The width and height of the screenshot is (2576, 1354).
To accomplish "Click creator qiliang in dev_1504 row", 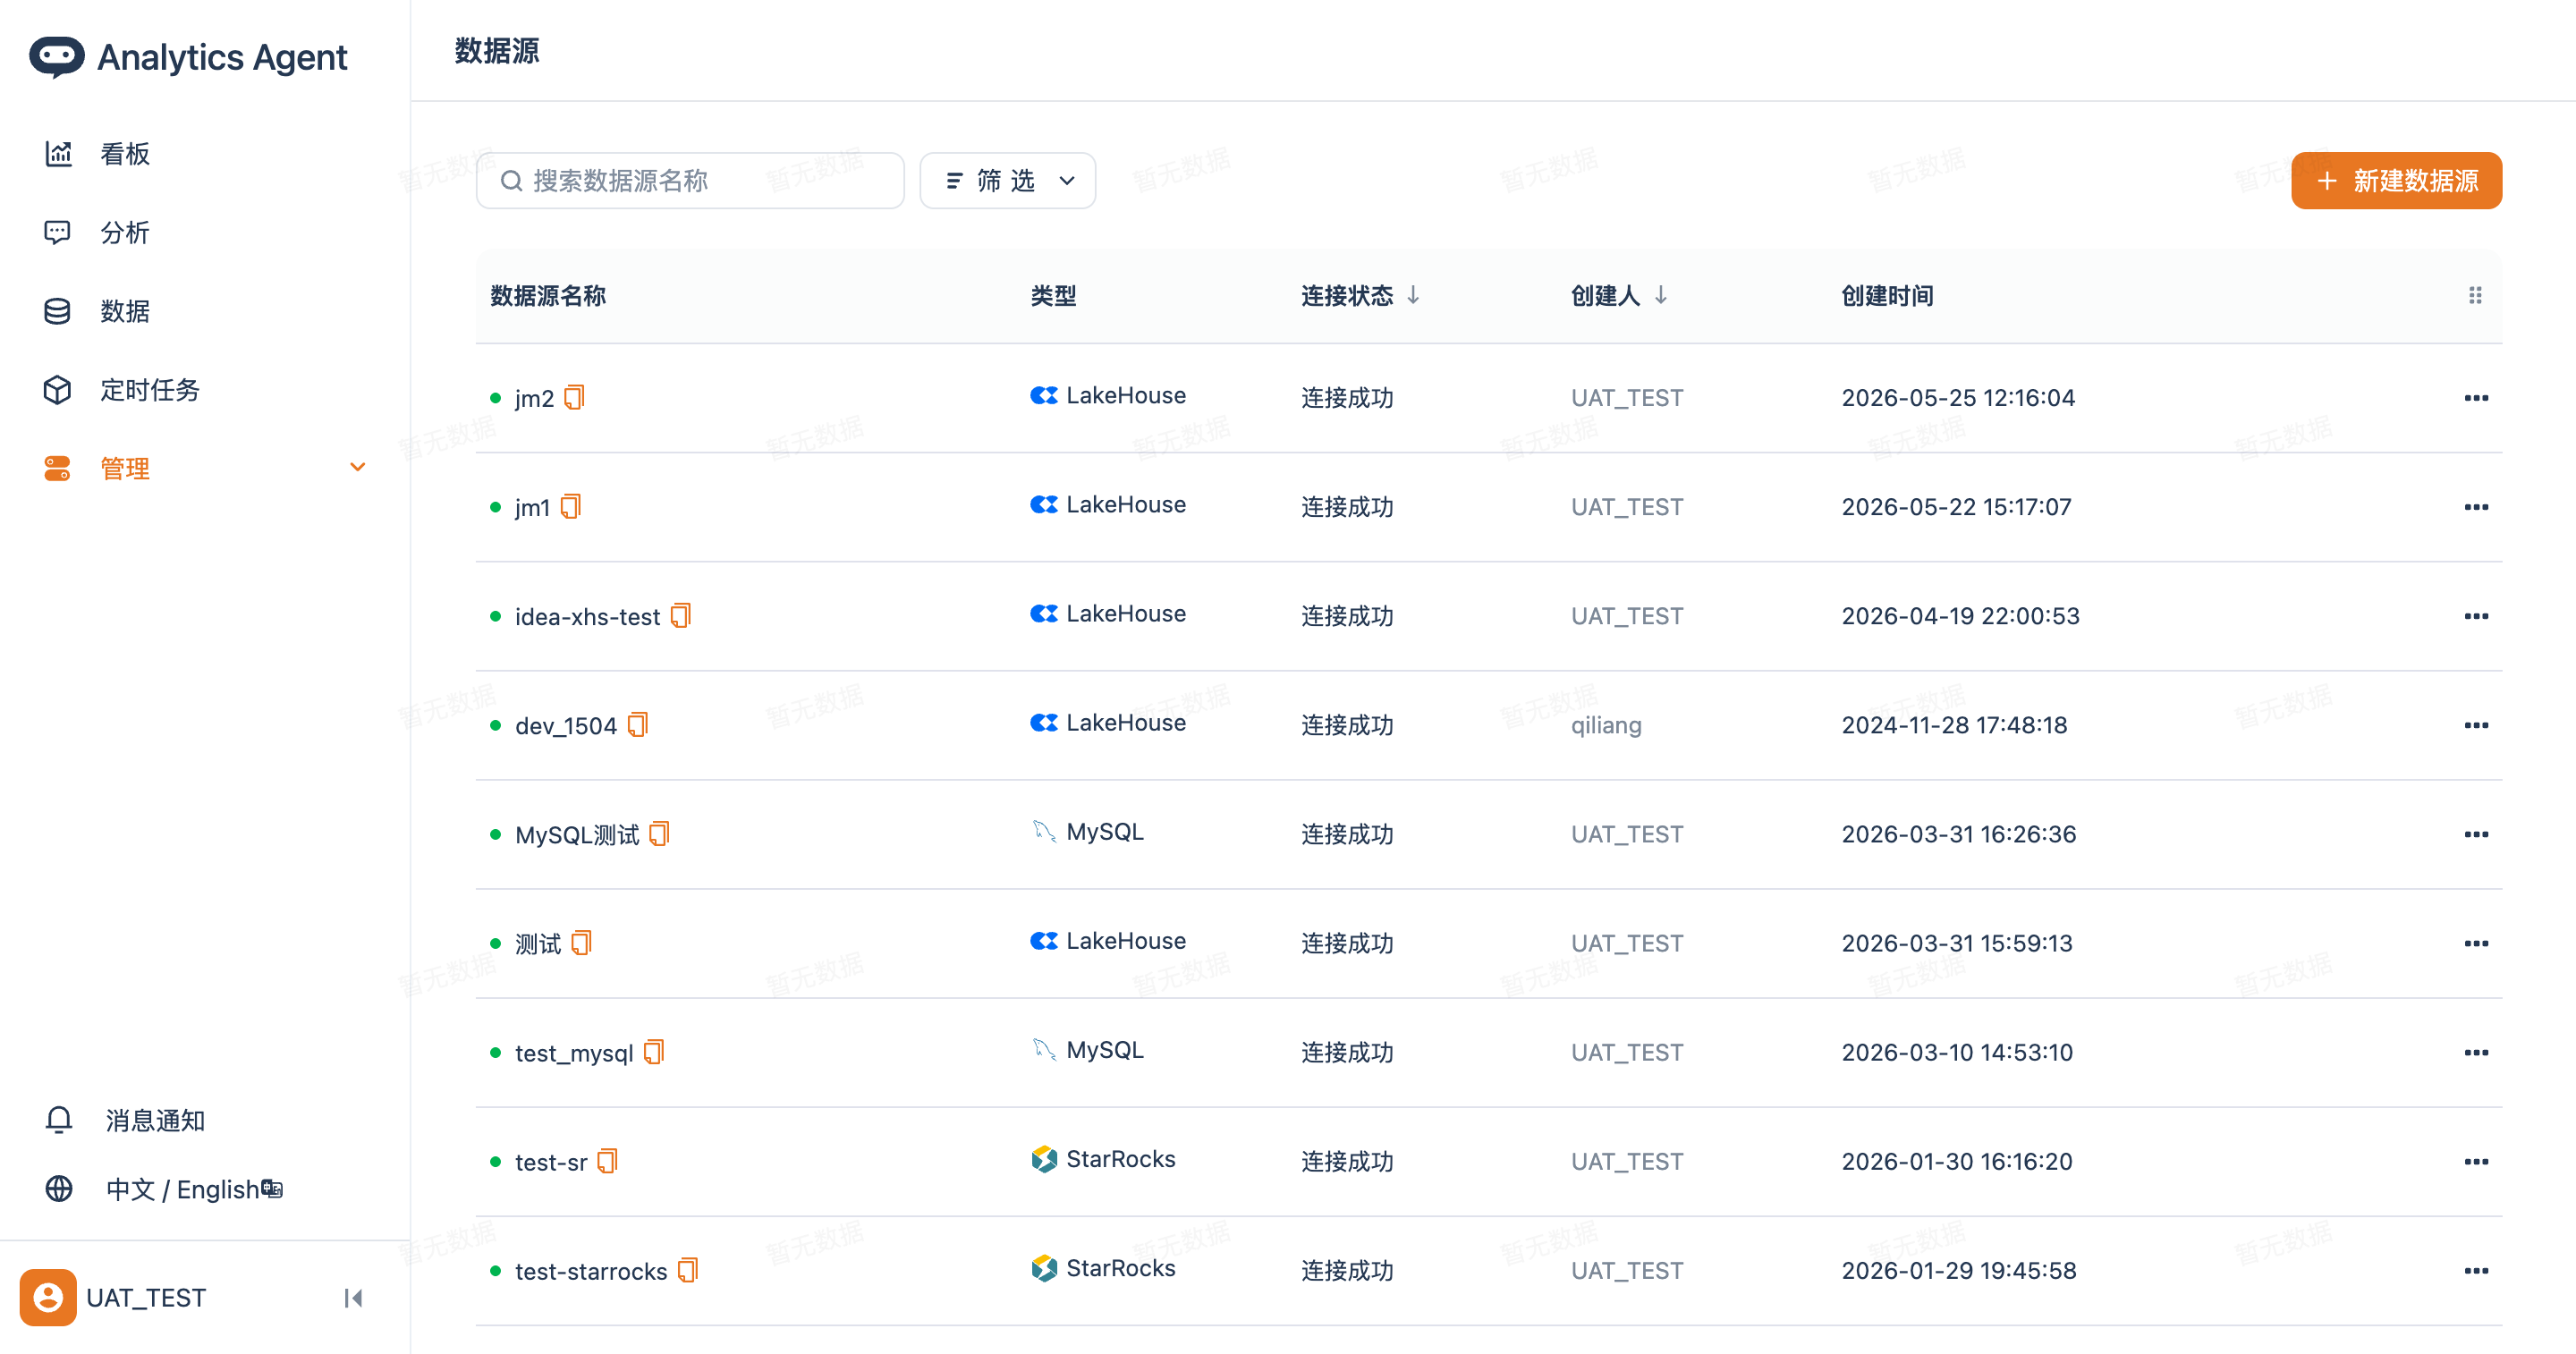I will [x=1606, y=725].
